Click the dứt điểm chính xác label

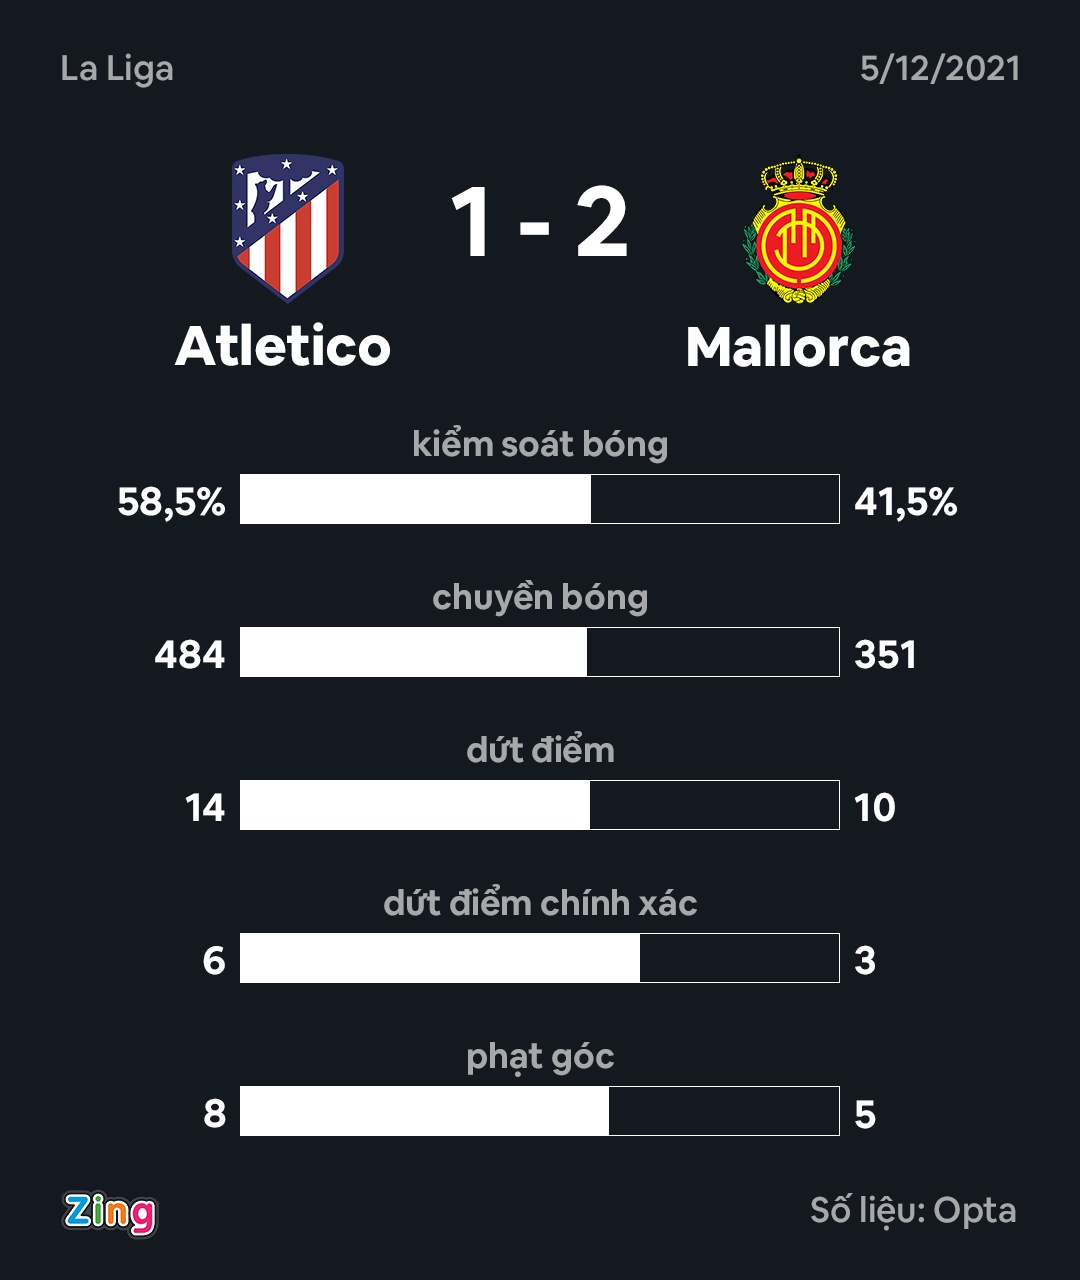click(540, 903)
